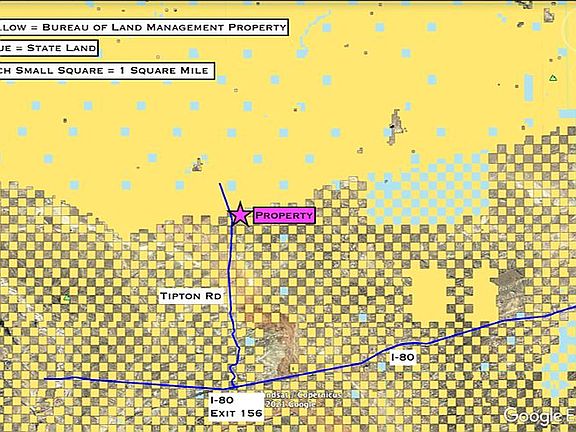576x432 pixels.
Task: Select the pink Property label
Action: [x=284, y=215]
